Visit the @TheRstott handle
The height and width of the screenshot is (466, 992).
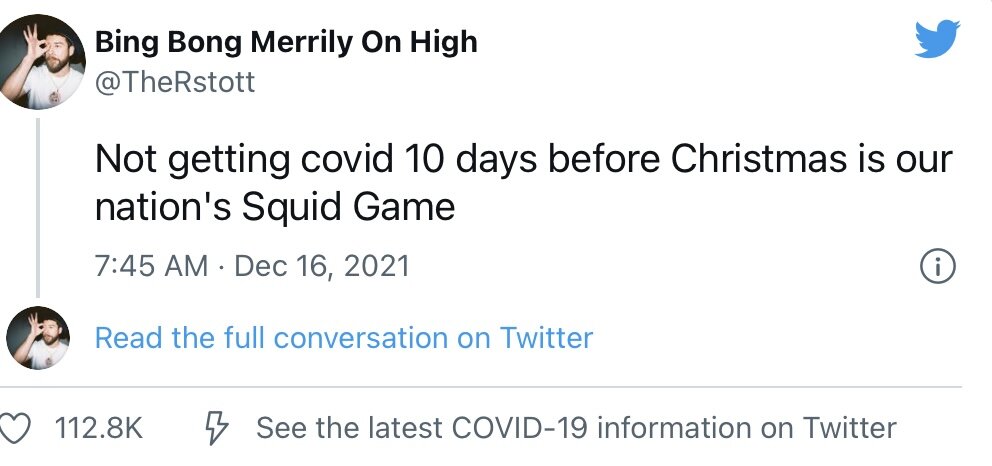(x=175, y=82)
